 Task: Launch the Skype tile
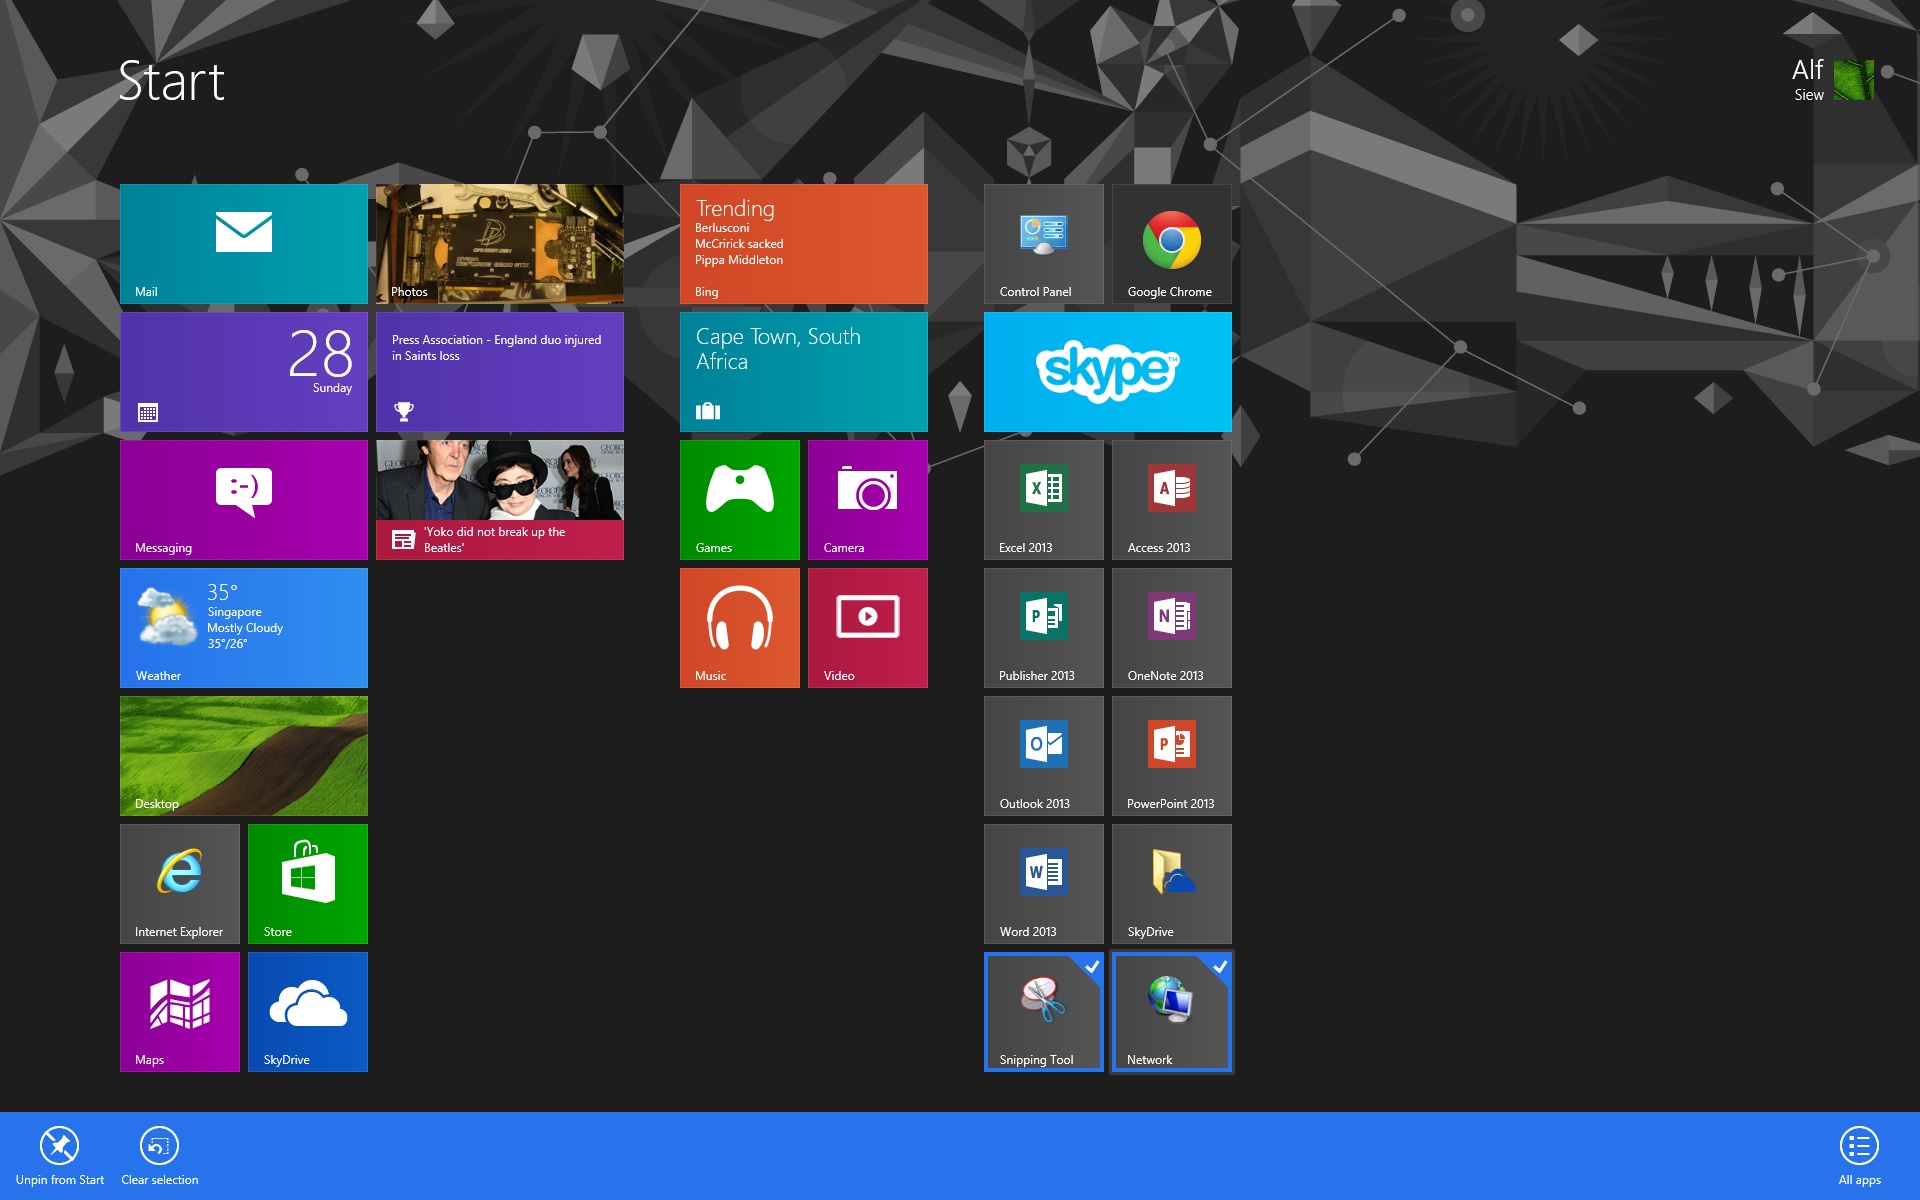[x=1108, y=372]
